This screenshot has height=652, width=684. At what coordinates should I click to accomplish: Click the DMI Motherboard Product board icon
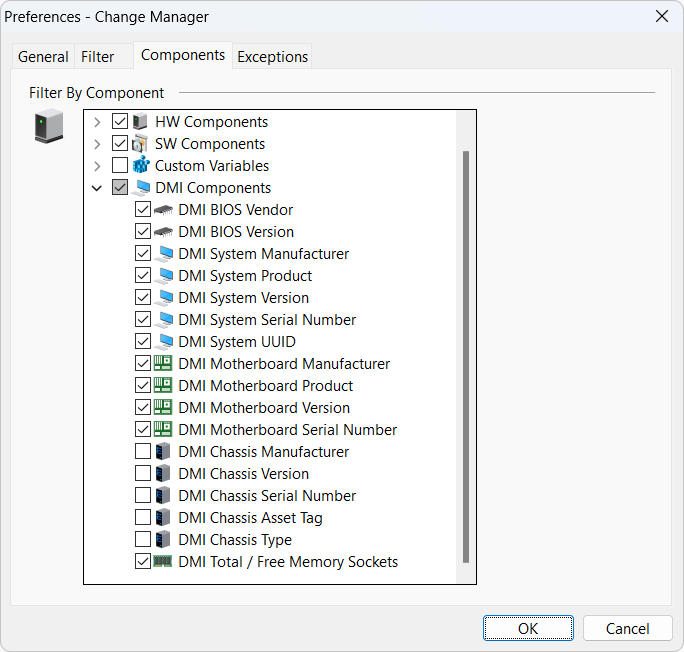[x=163, y=386]
